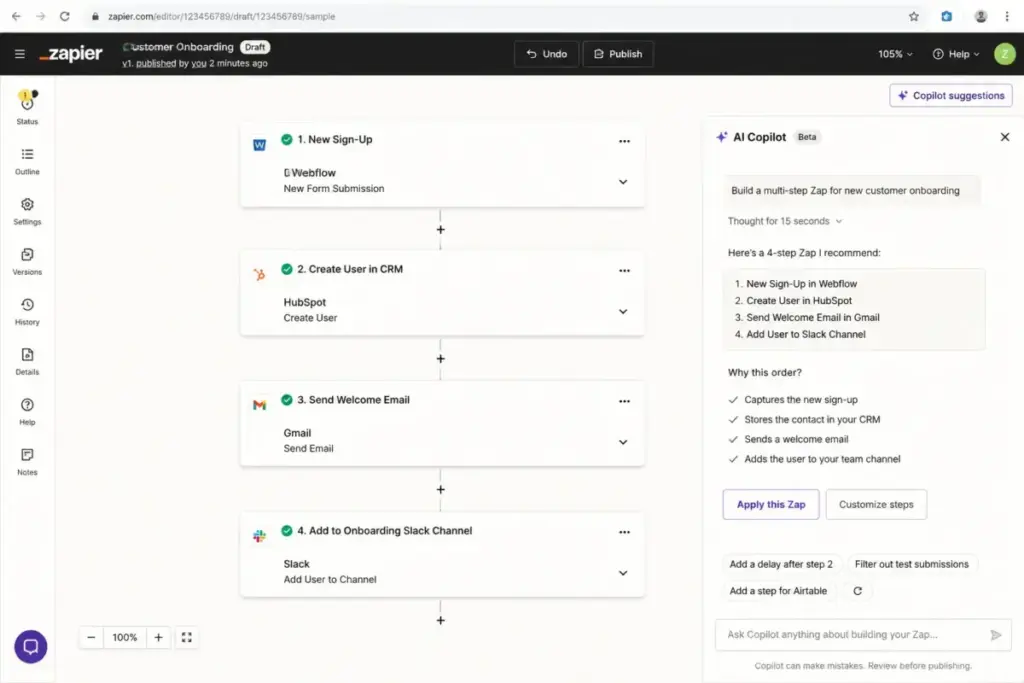The image size is (1024, 683).
Task: Bookmark this page with the star icon
Action: [914, 16]
